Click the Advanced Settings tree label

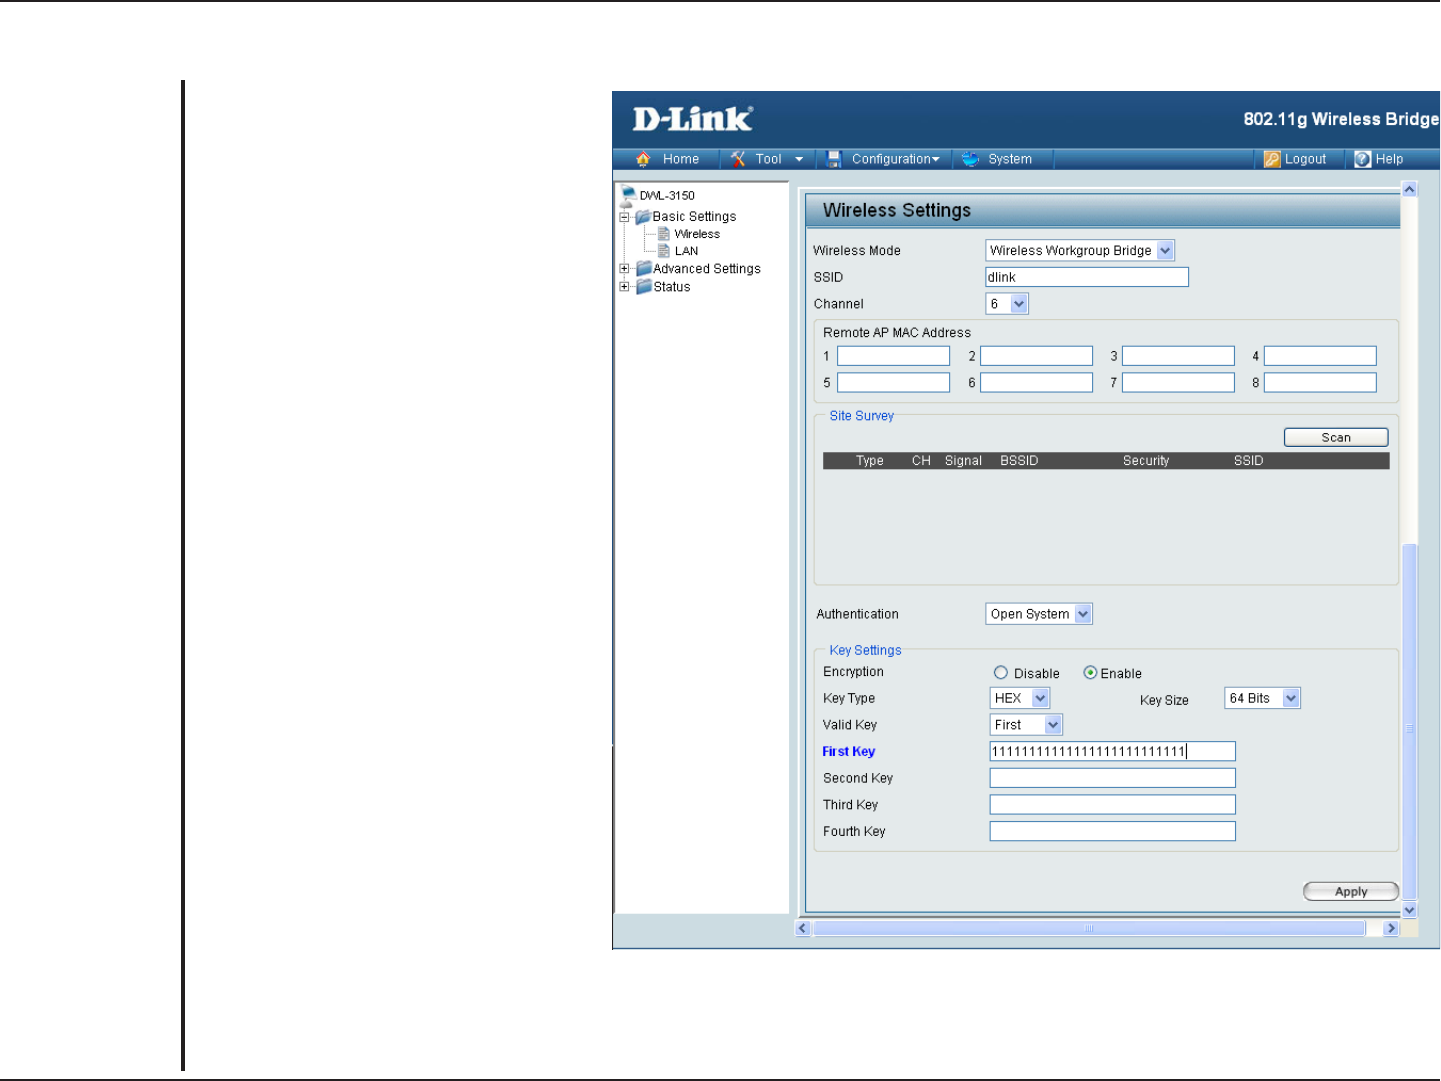(707, 269)
